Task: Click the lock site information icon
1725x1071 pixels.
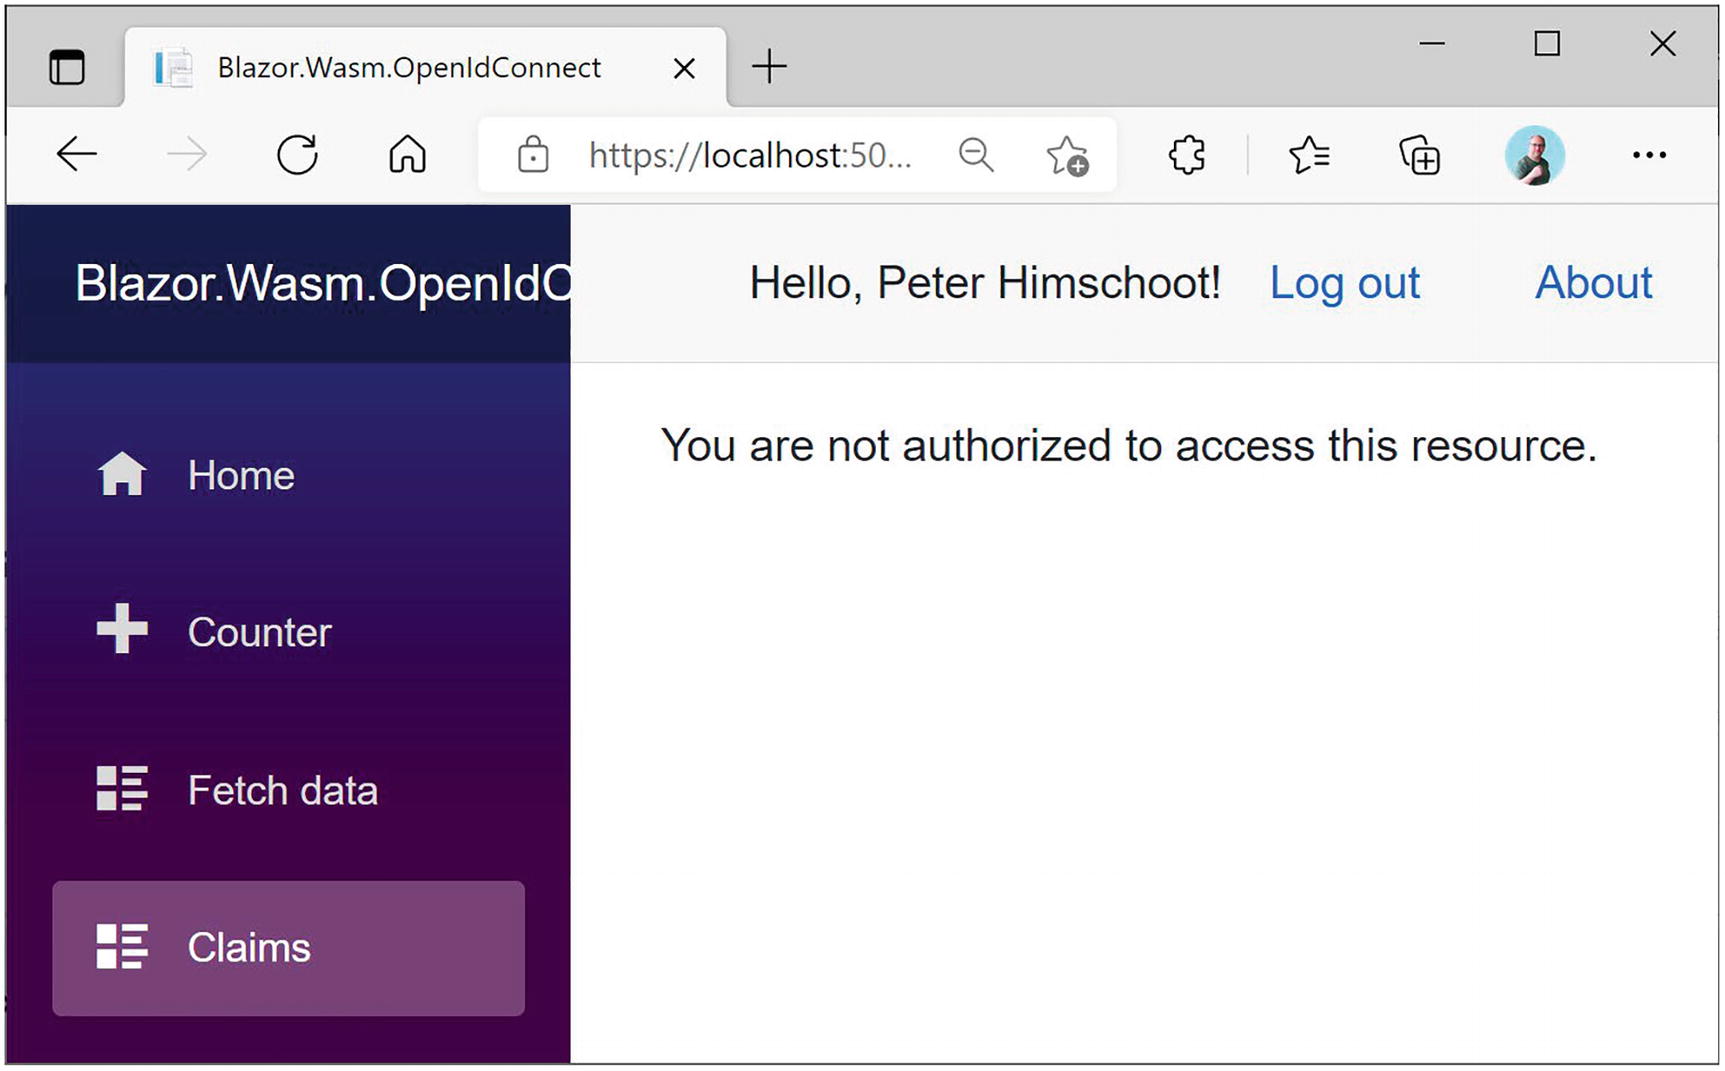Action: click(533, 155)
